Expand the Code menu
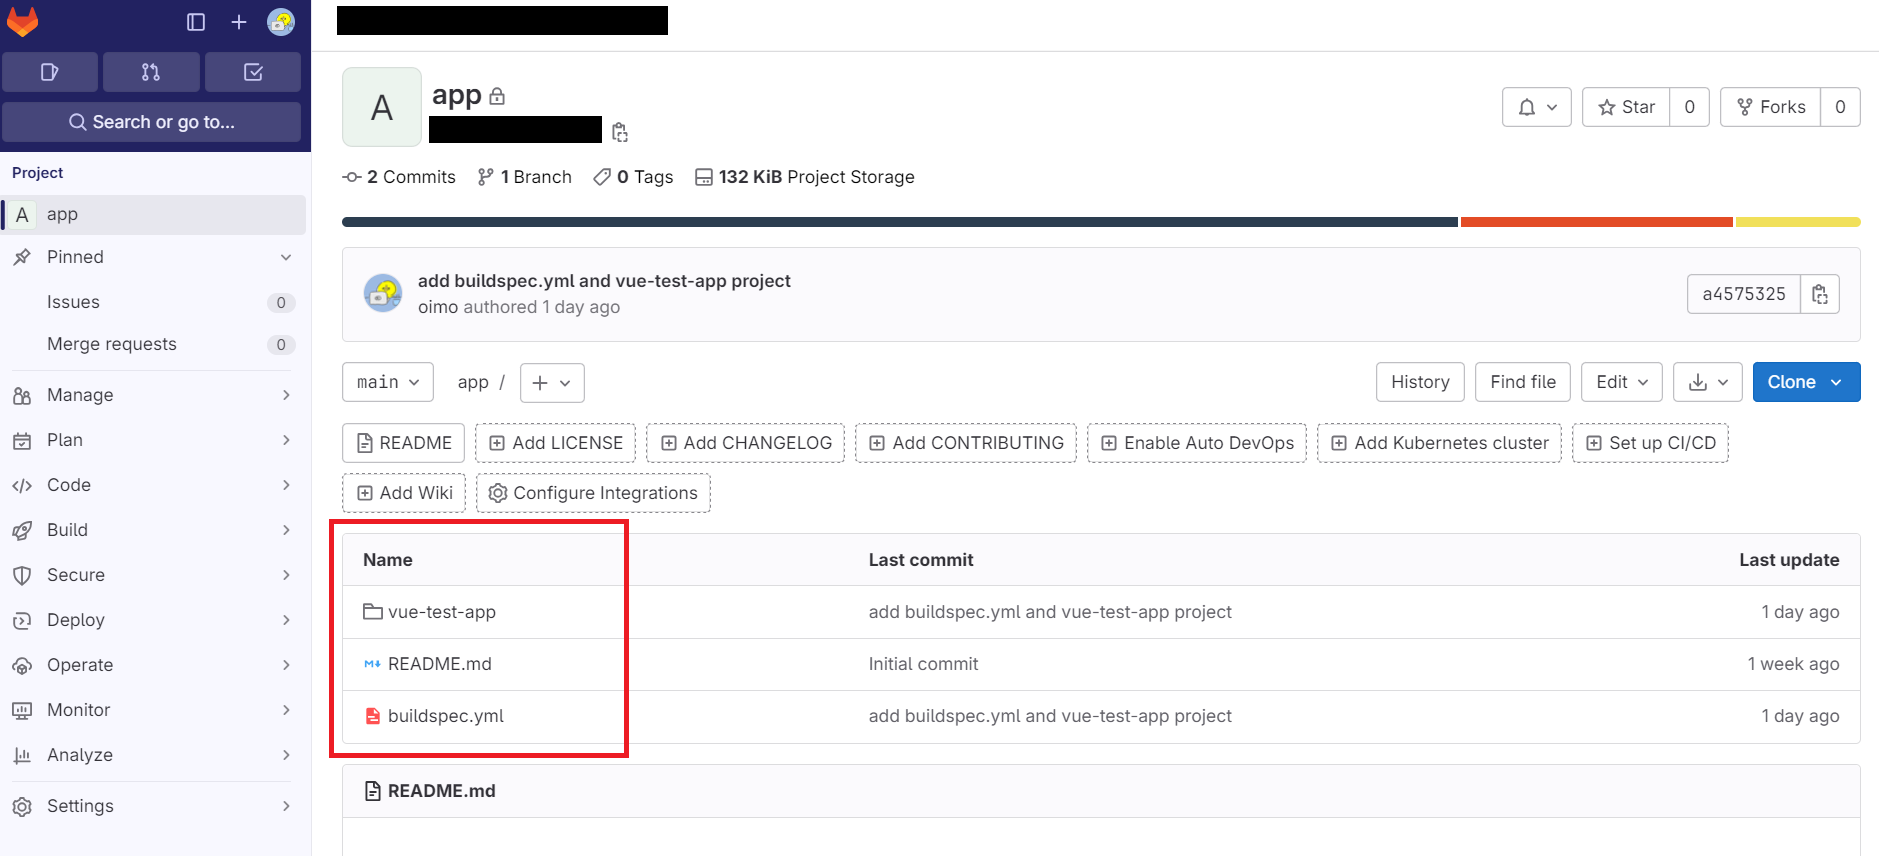 point(154,485)
